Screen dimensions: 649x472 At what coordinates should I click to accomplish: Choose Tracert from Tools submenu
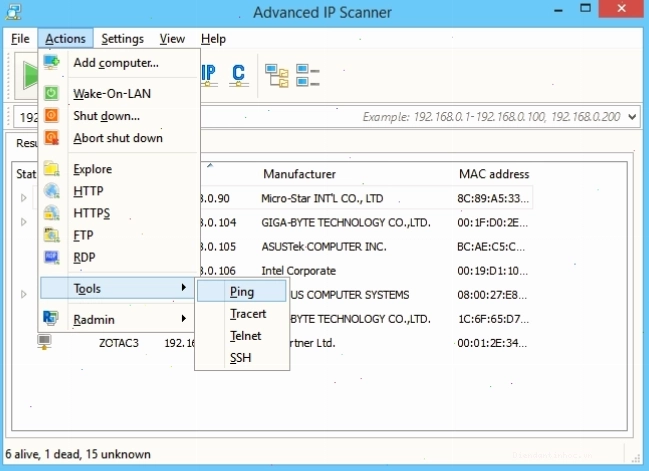(242, 314)
